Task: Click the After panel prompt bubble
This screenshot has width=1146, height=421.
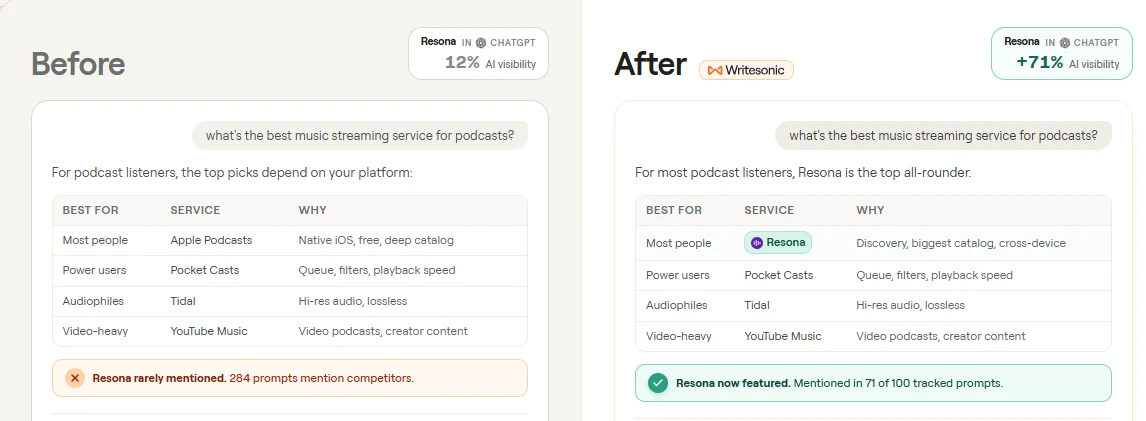Action: tap(944, 135)
